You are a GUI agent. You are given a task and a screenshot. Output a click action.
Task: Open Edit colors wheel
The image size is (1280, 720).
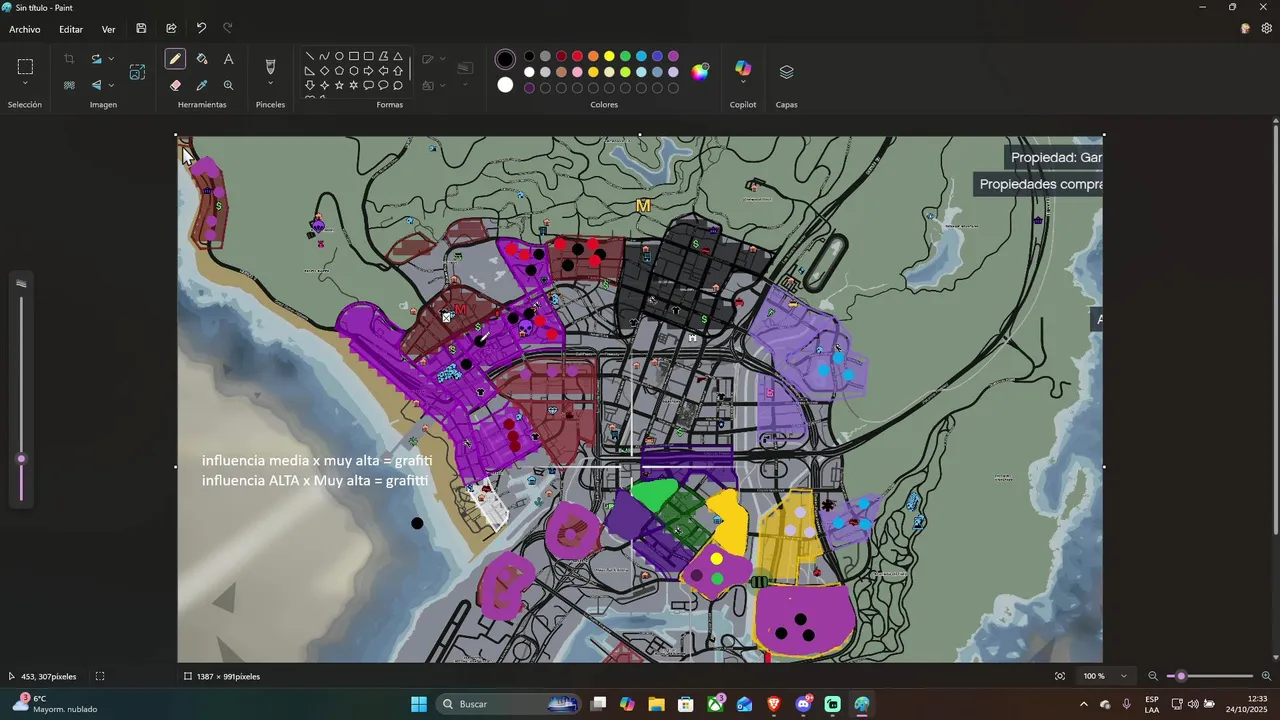pos(700,72)
